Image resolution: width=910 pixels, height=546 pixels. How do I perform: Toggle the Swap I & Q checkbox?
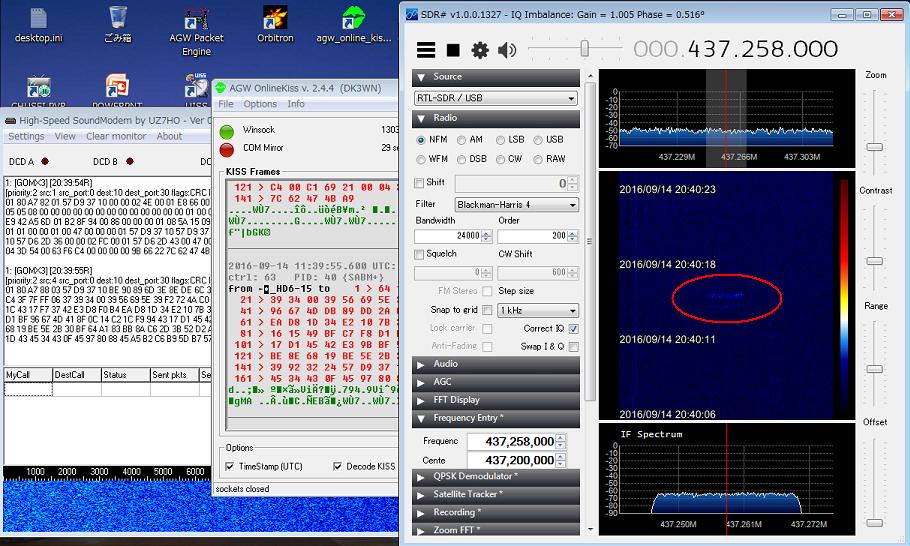tap(573, 347)
